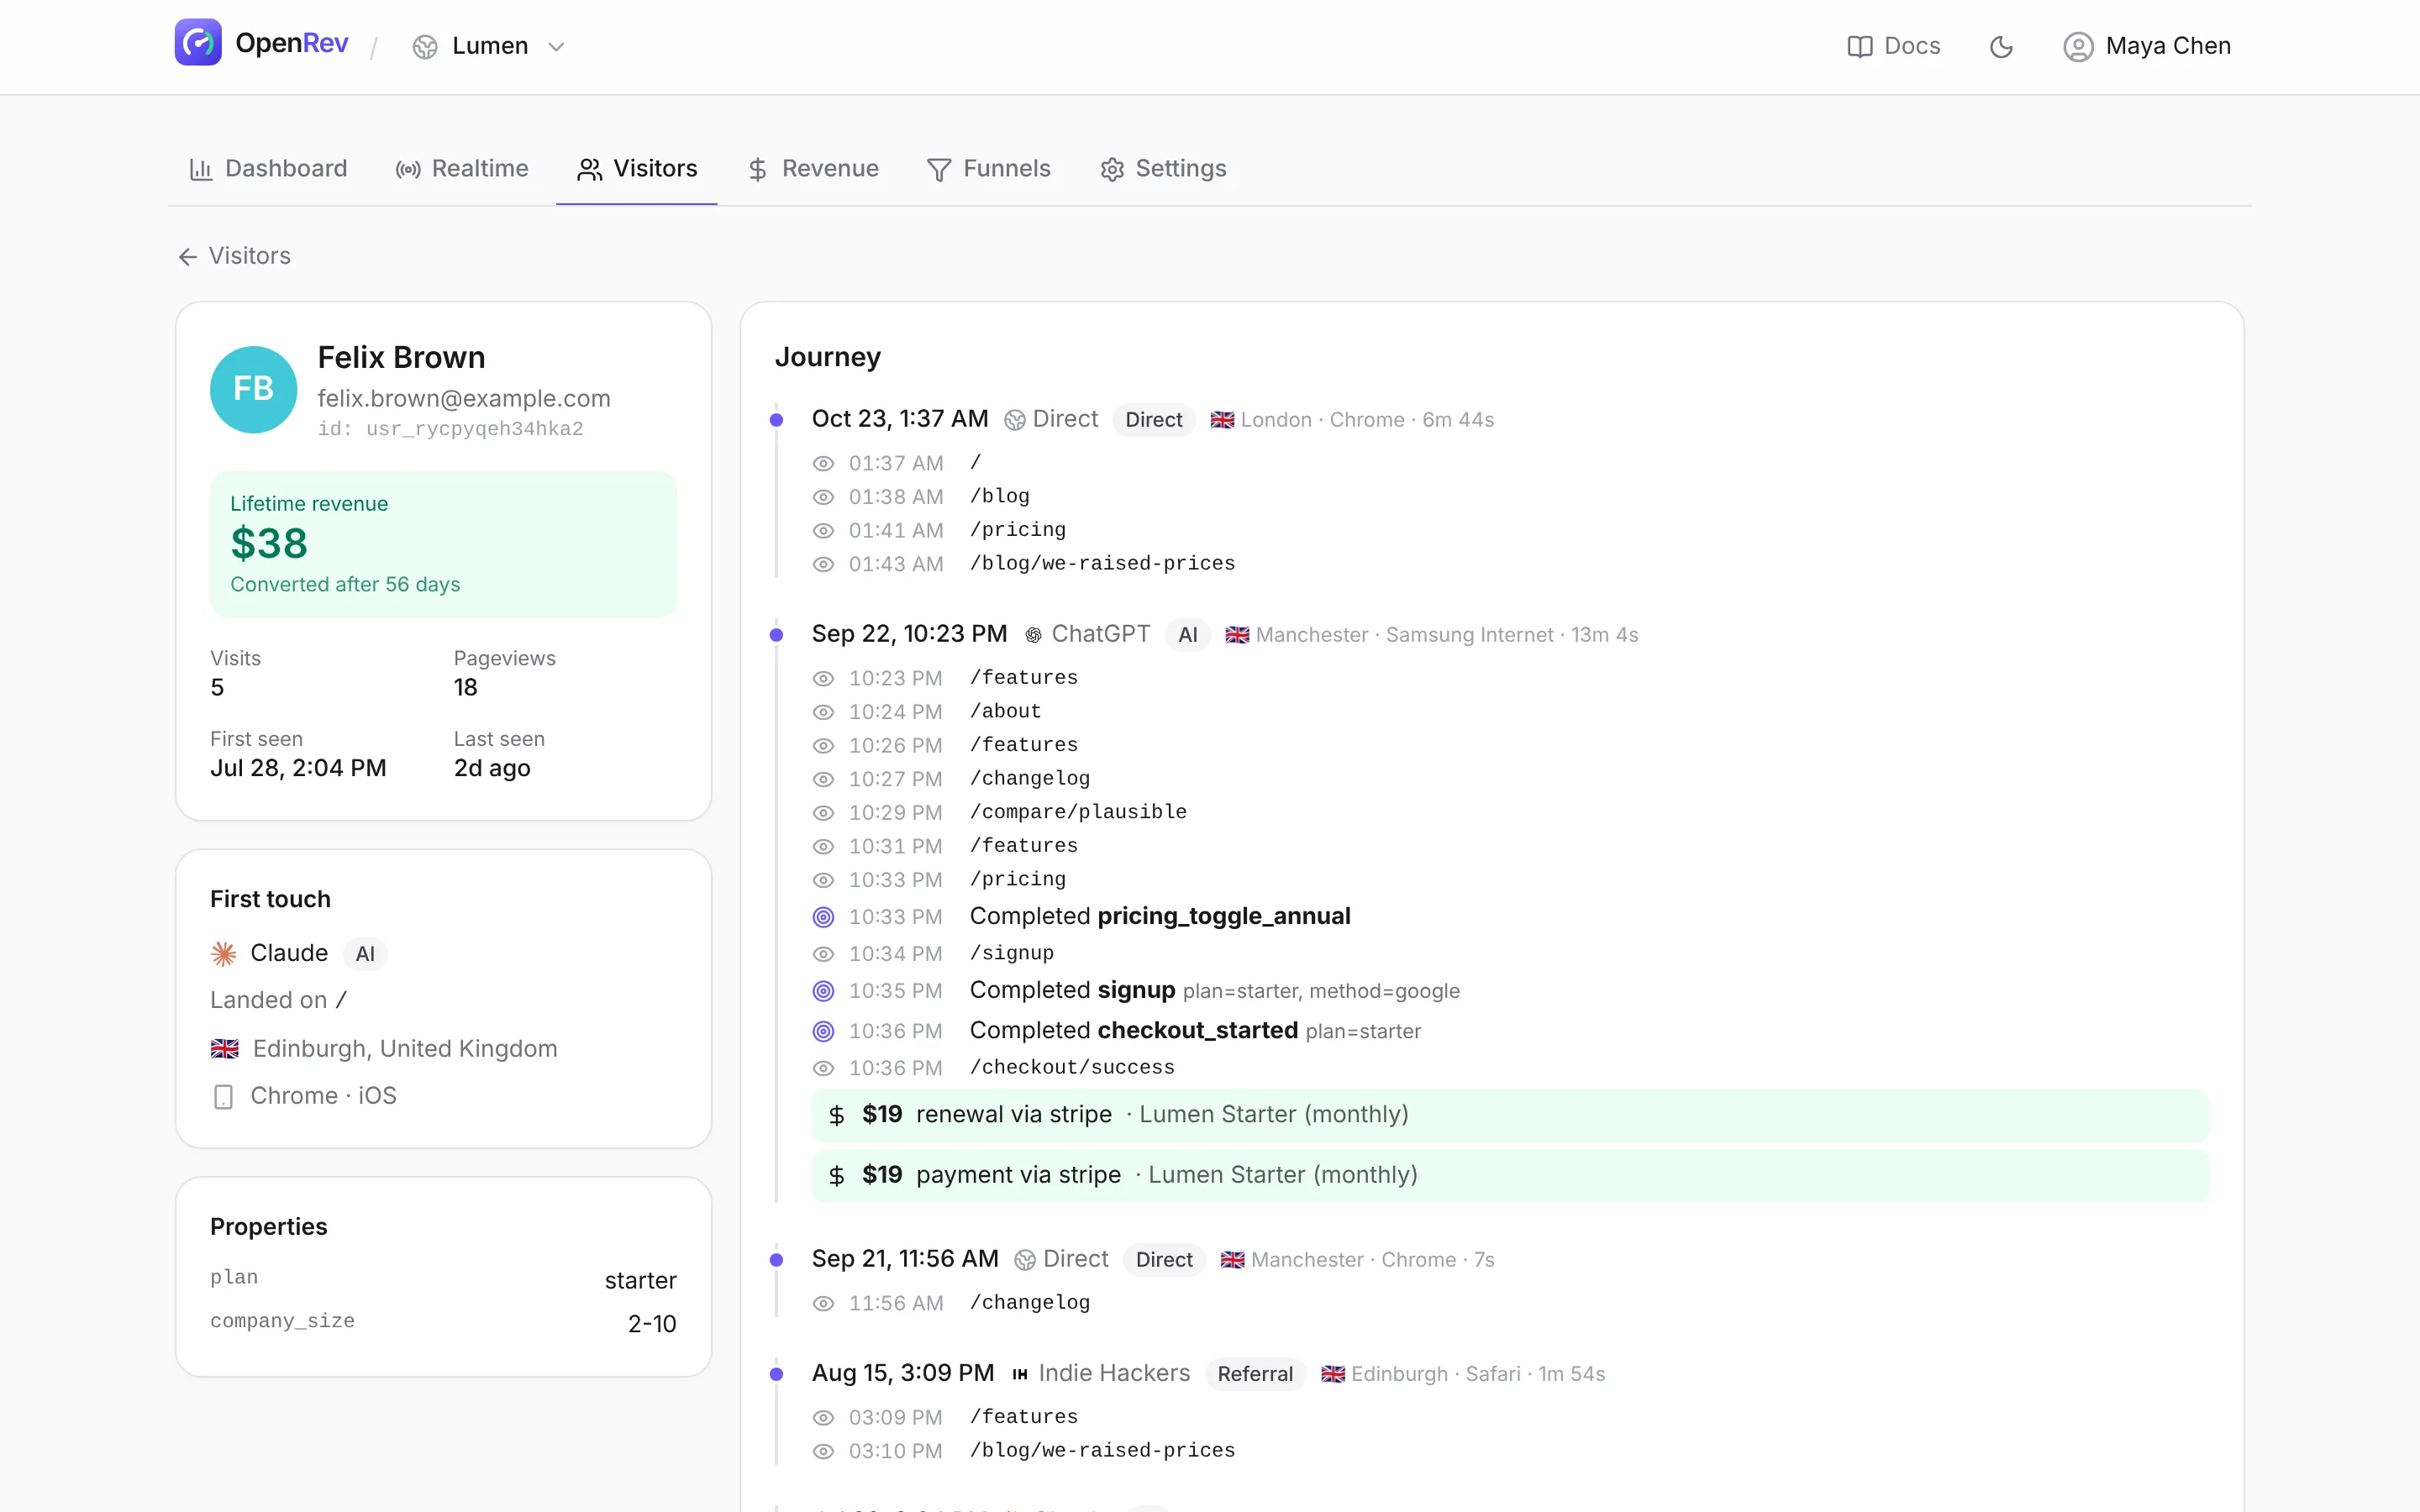Click the goal icon for pricing_toggle_annual
Image resolution: width=2420 pixels, height=1512 pixels.
click(823, 916)
